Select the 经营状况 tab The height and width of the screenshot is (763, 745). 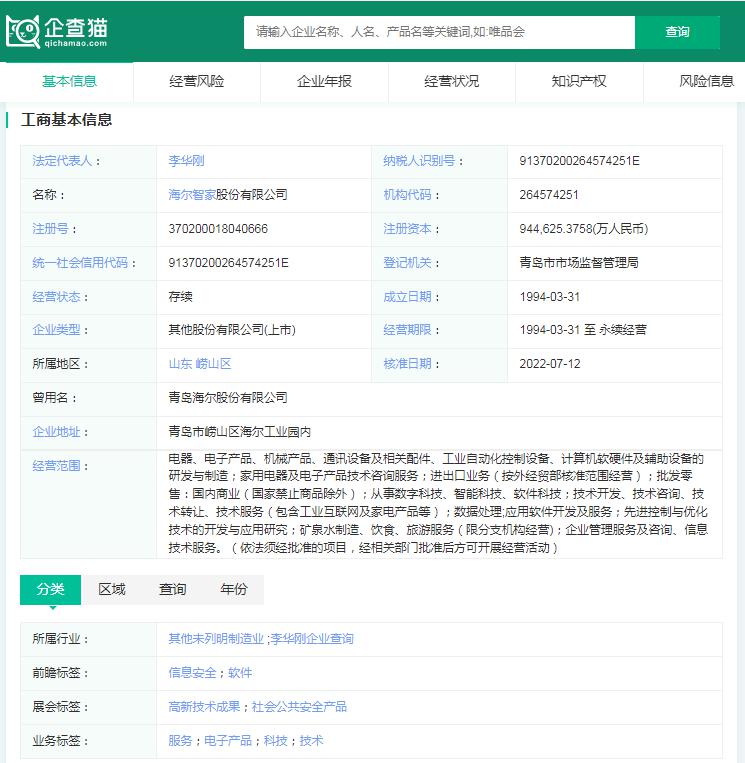451,81
